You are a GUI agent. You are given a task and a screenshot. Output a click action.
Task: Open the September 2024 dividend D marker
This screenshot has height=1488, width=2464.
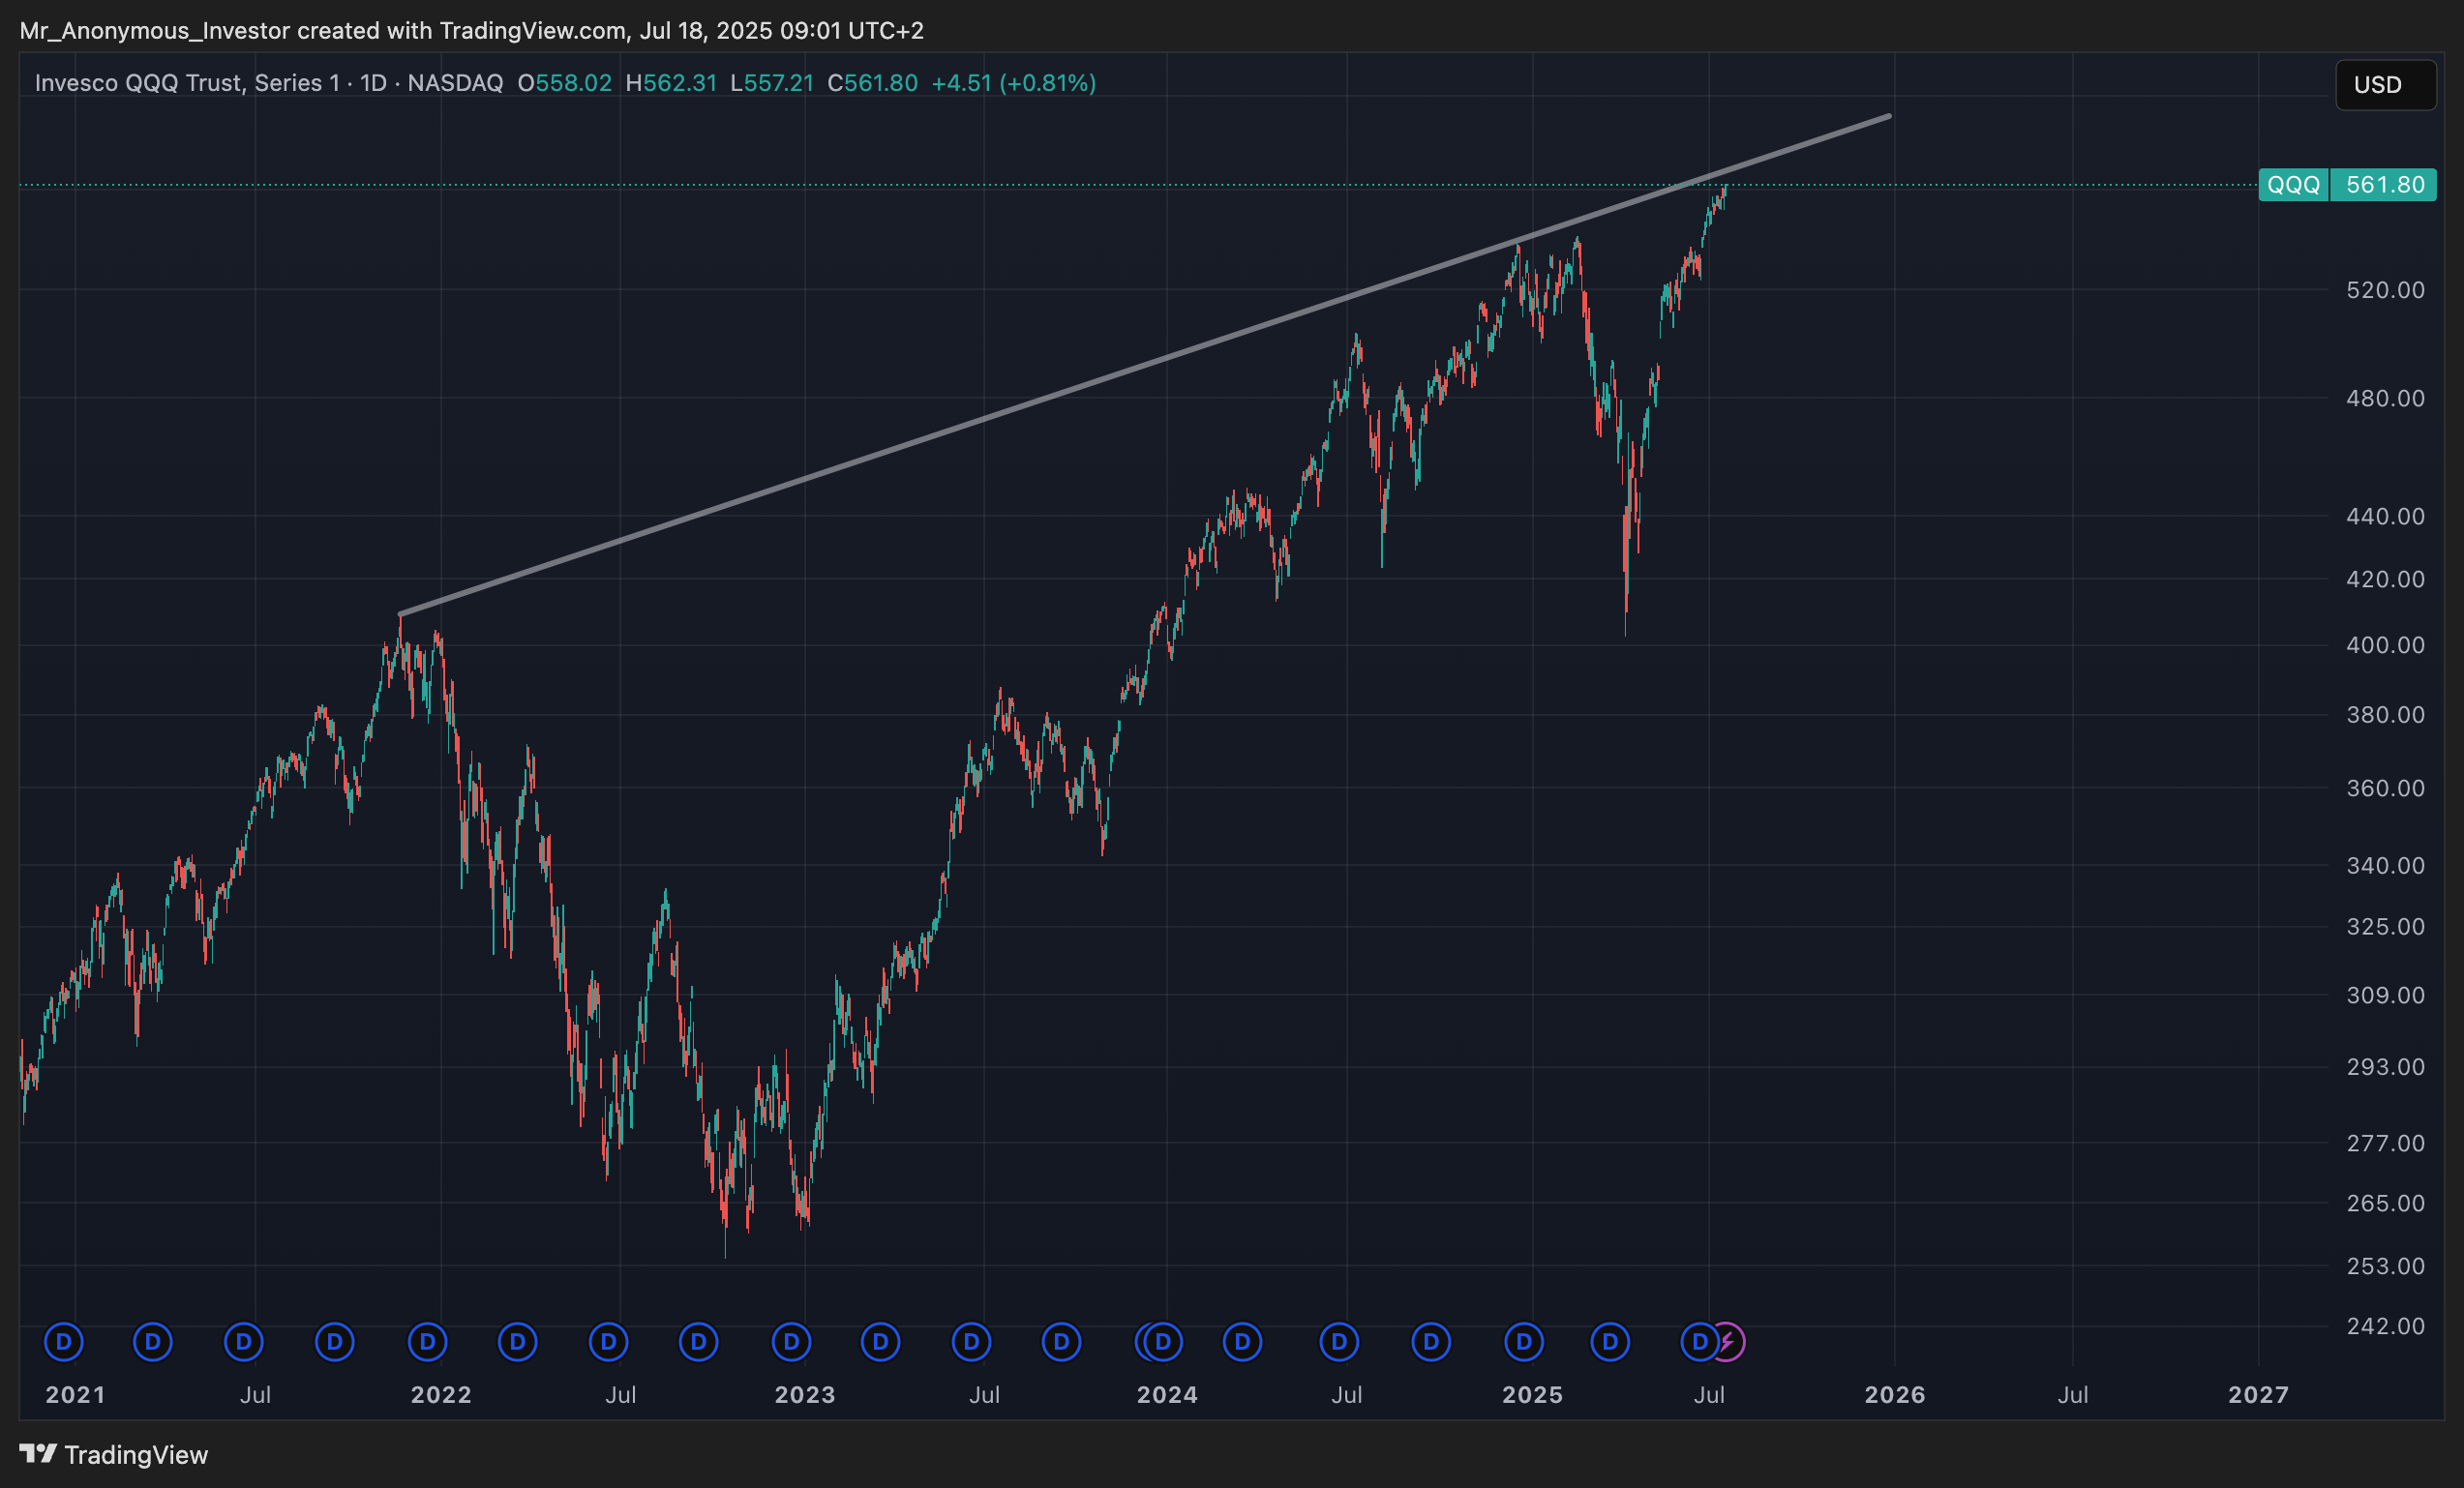pyautogui.click(x=1431, y=1342)
